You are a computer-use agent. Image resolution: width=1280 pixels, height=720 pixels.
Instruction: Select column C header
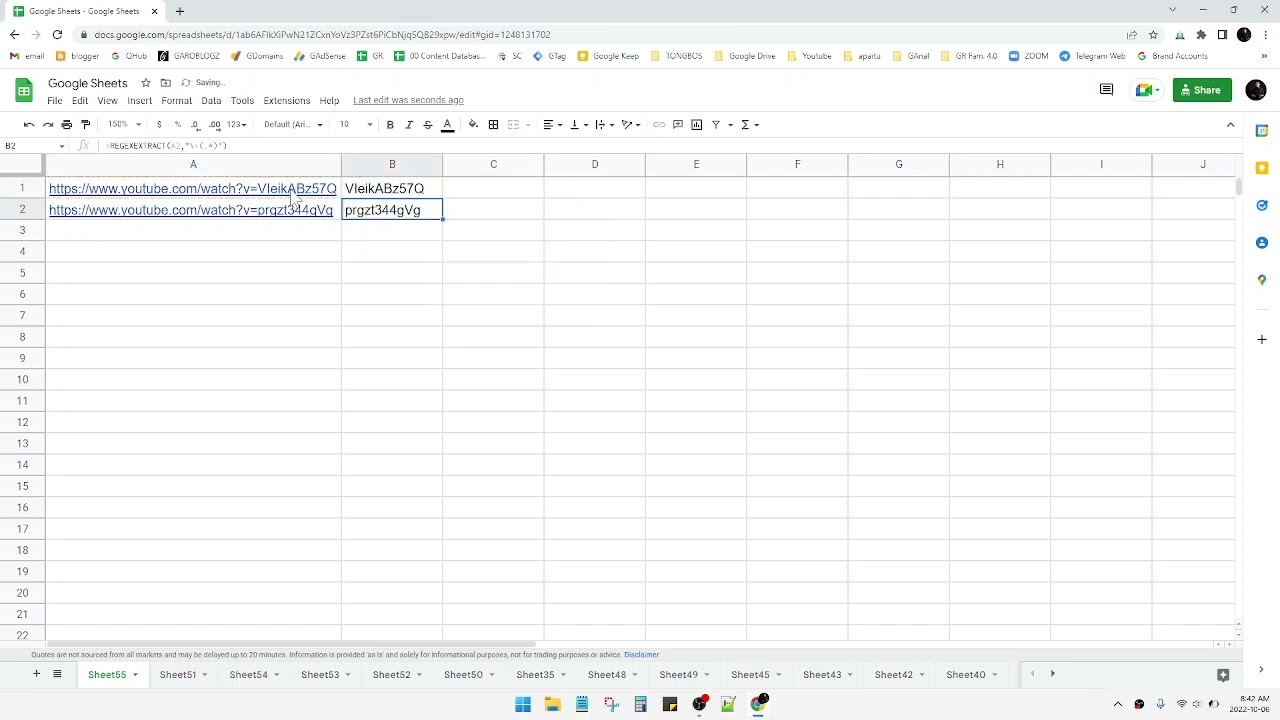493,164
